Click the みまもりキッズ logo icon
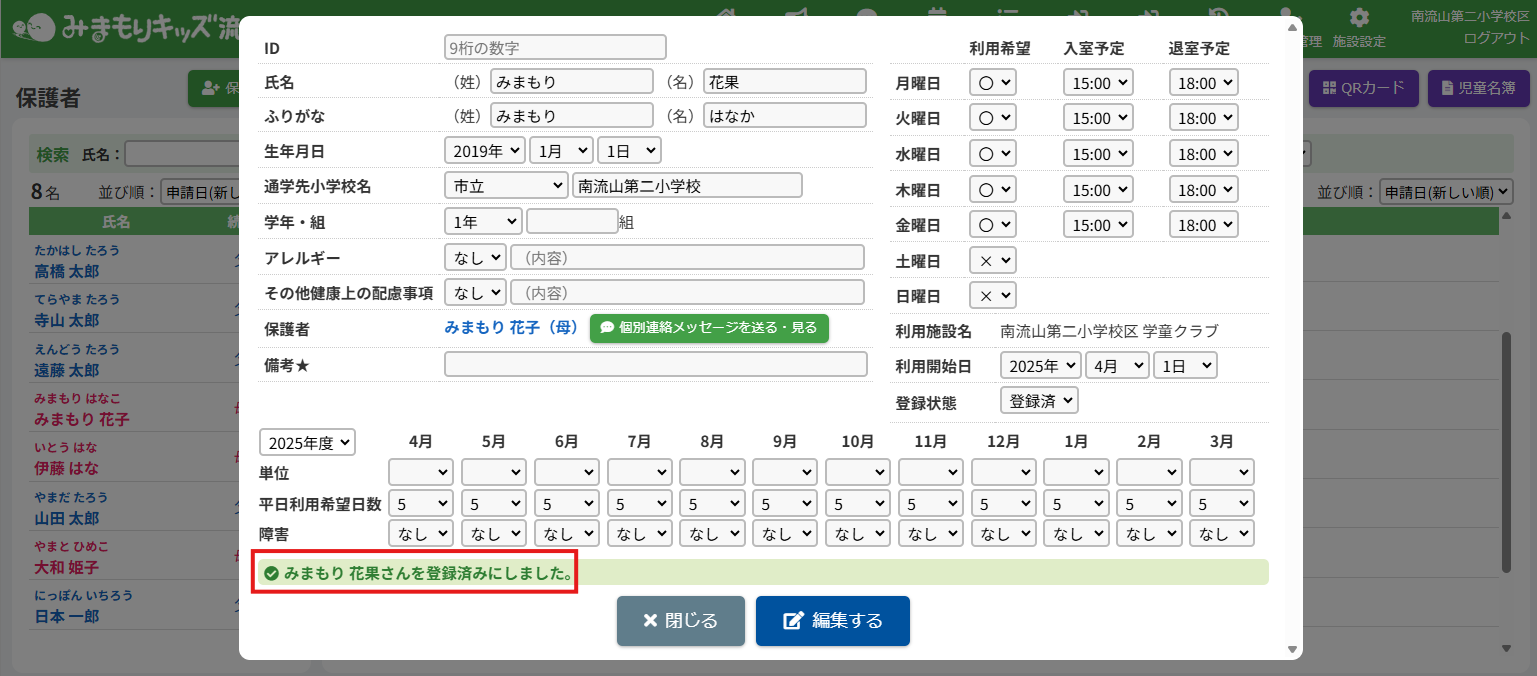Viewport: 1537px width, 676px height. coord(35,28)
